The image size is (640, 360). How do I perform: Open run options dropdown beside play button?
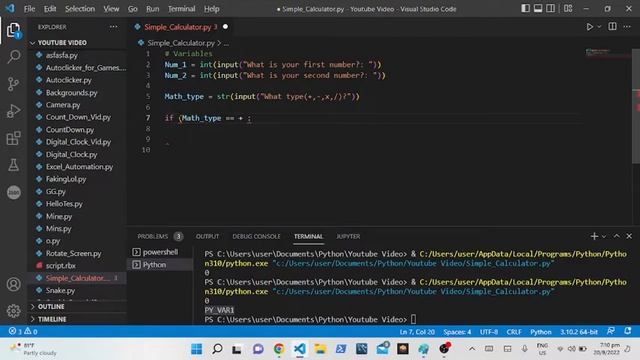coord(599,27)
